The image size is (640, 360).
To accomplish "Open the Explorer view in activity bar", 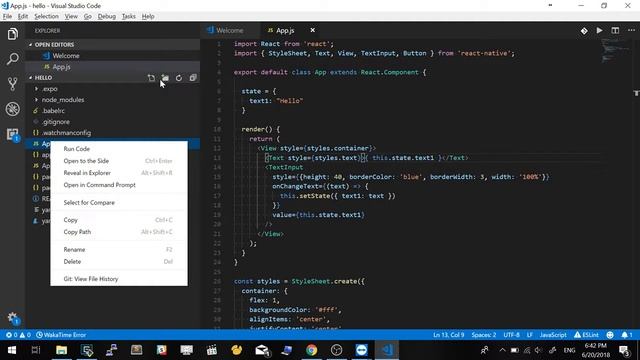I will (13, 34).
